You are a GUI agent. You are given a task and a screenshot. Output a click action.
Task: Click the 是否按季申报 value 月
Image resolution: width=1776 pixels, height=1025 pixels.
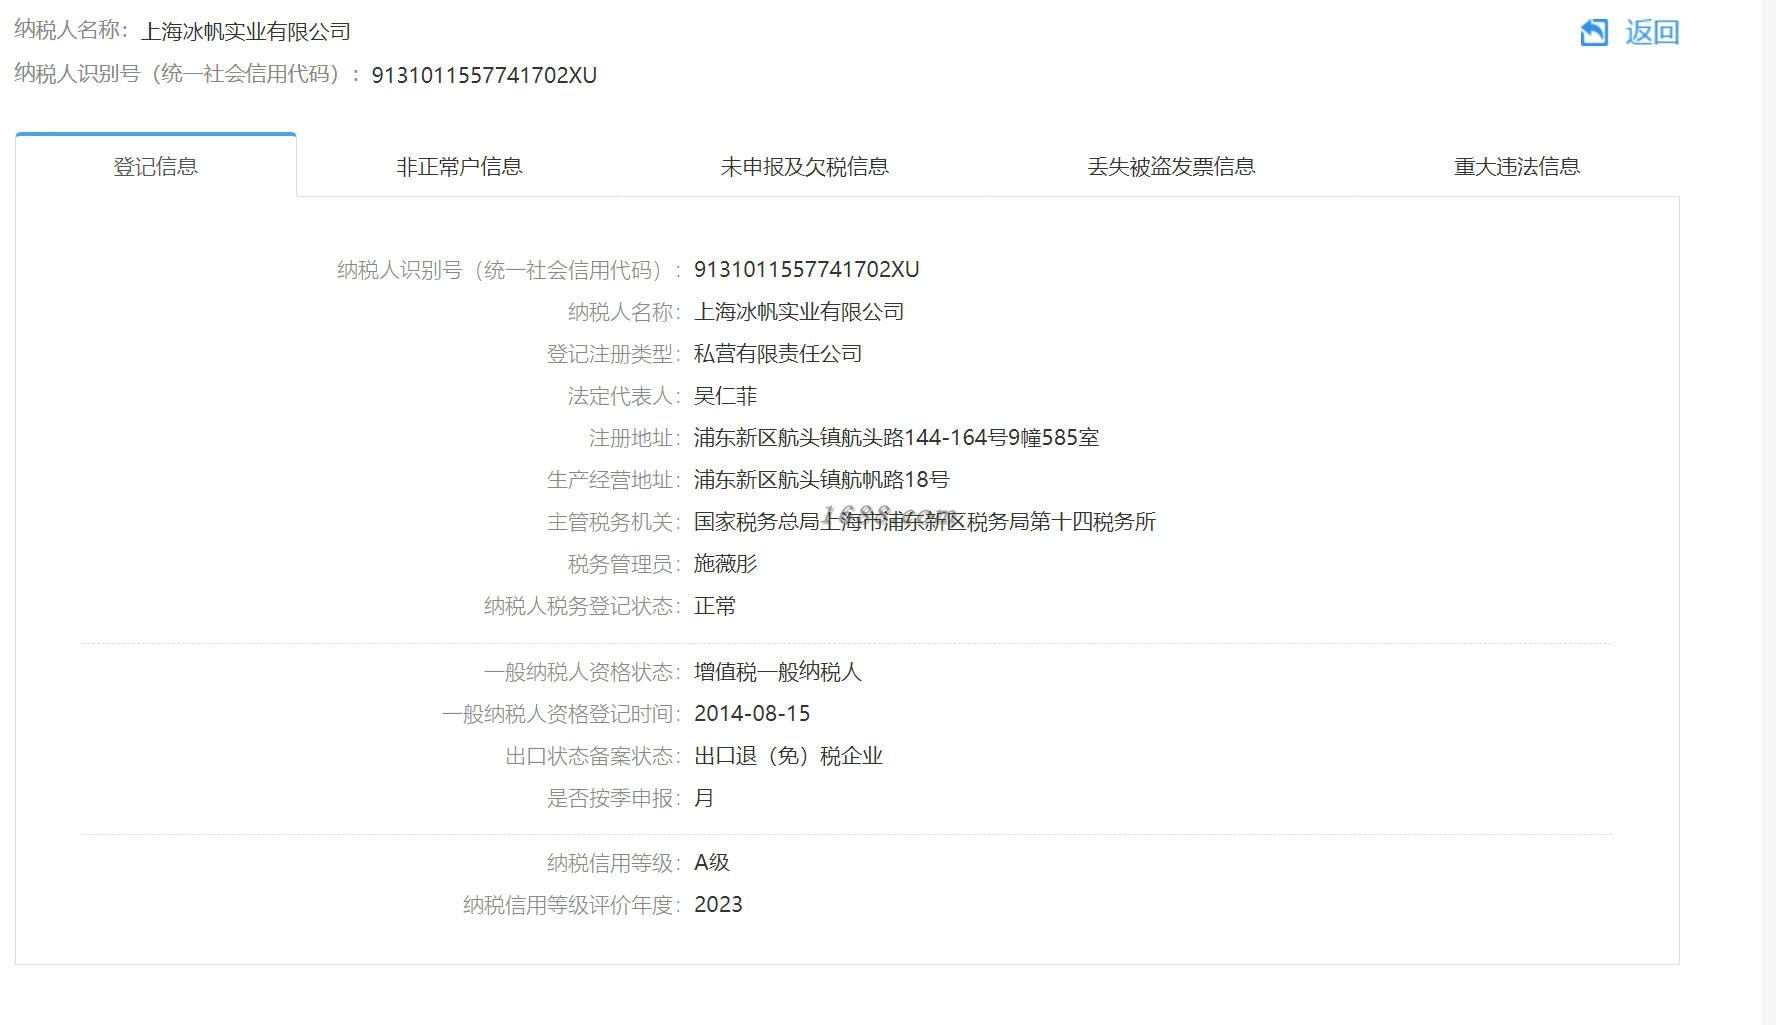point(704,798)
